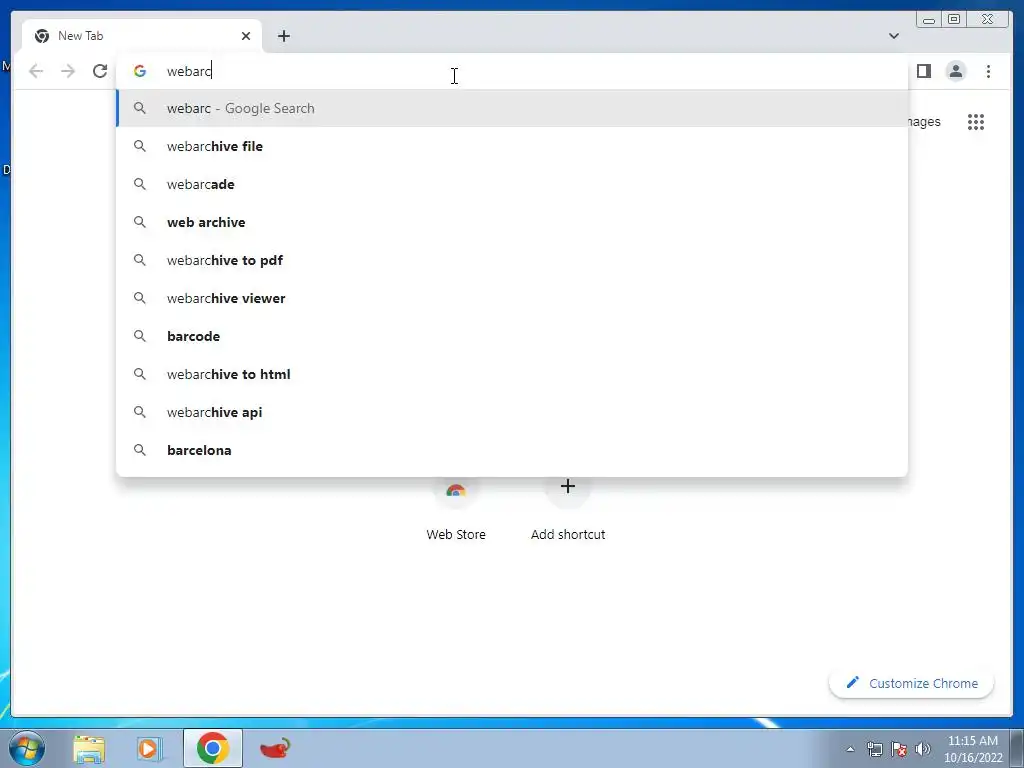The width and height of the screenshot is (1024, 768).
Task: Open a new tab with the plus icon
Action: coord(283,36)
